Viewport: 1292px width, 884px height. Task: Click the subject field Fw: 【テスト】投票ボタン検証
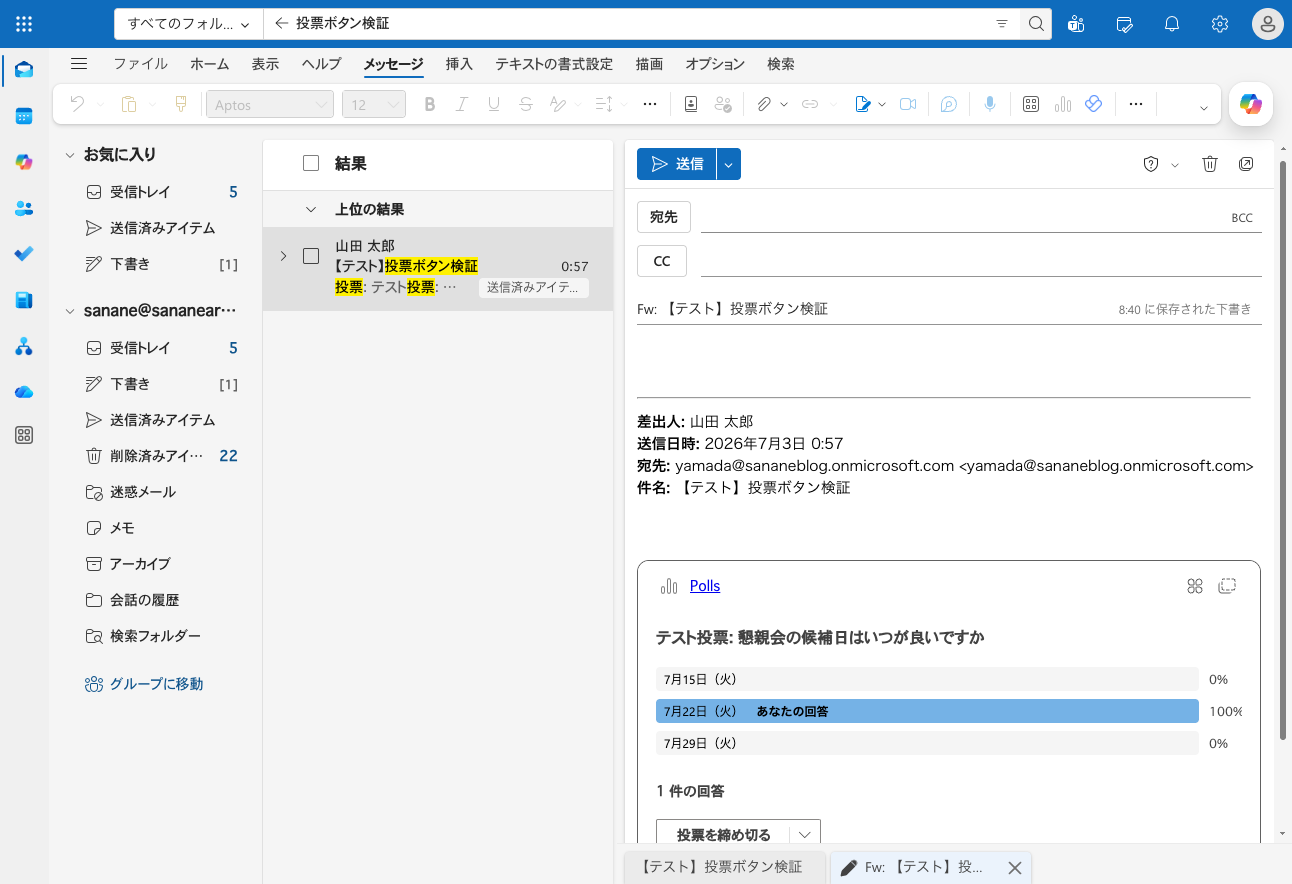click(x=870, y=309)
